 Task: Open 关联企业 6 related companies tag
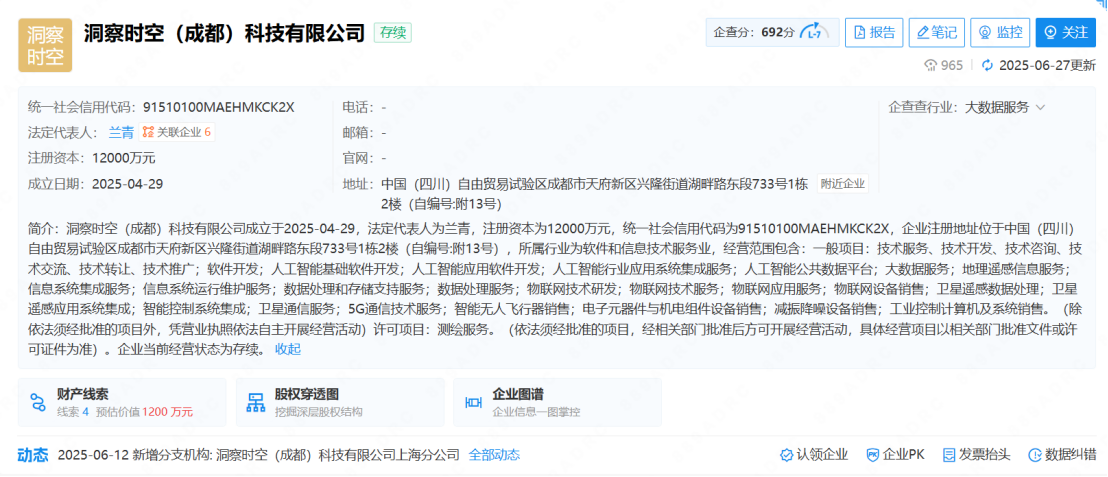pos(177,132)
